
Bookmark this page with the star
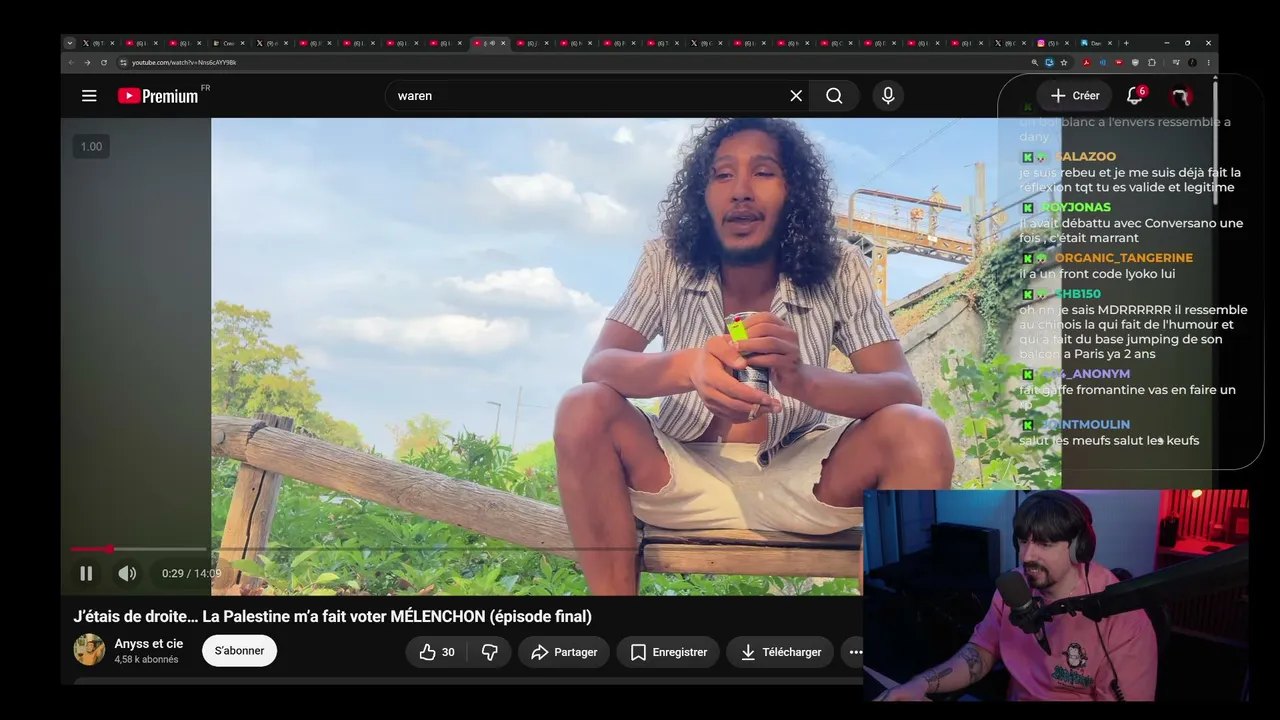(x=1064, y=62)
